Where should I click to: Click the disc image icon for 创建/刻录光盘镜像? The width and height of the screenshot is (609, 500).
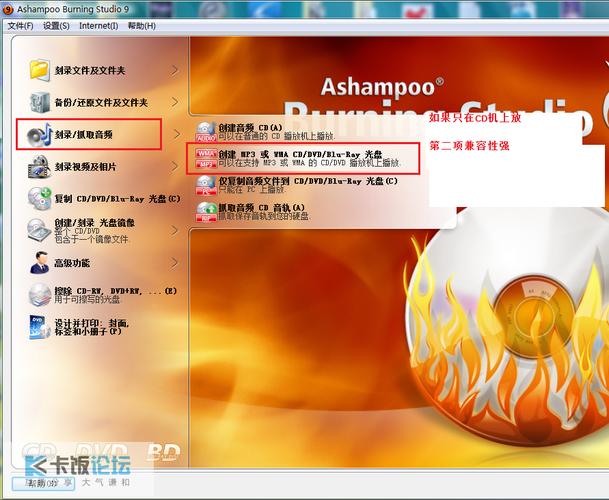[x=39, y=230]
